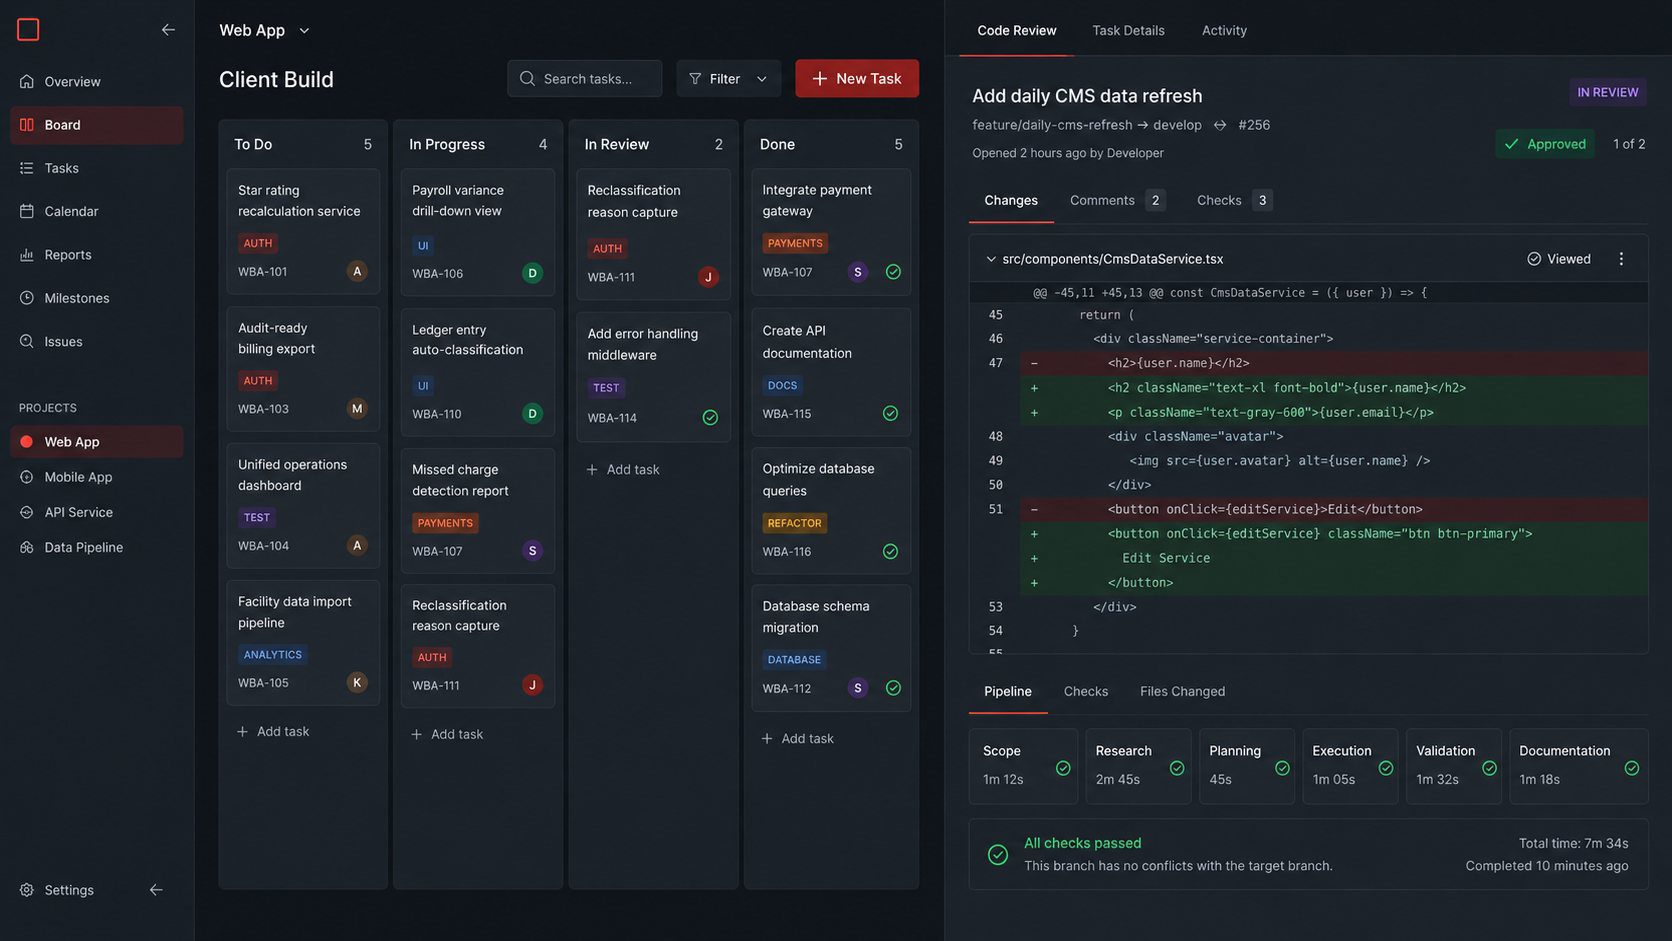The image size is (1672, 941).
Task: Click the New Task button
Action: click(x=857, y=79)
